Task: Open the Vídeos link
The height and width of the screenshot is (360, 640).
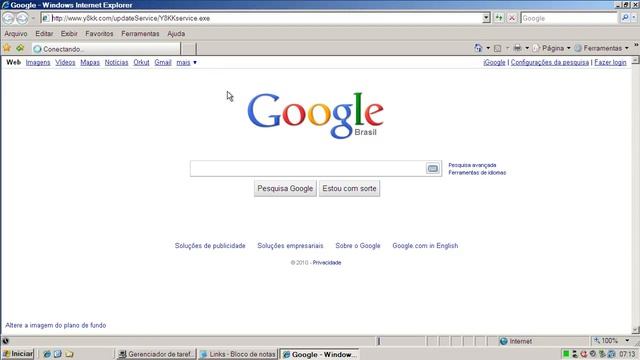Action: (x=65, y=62)
